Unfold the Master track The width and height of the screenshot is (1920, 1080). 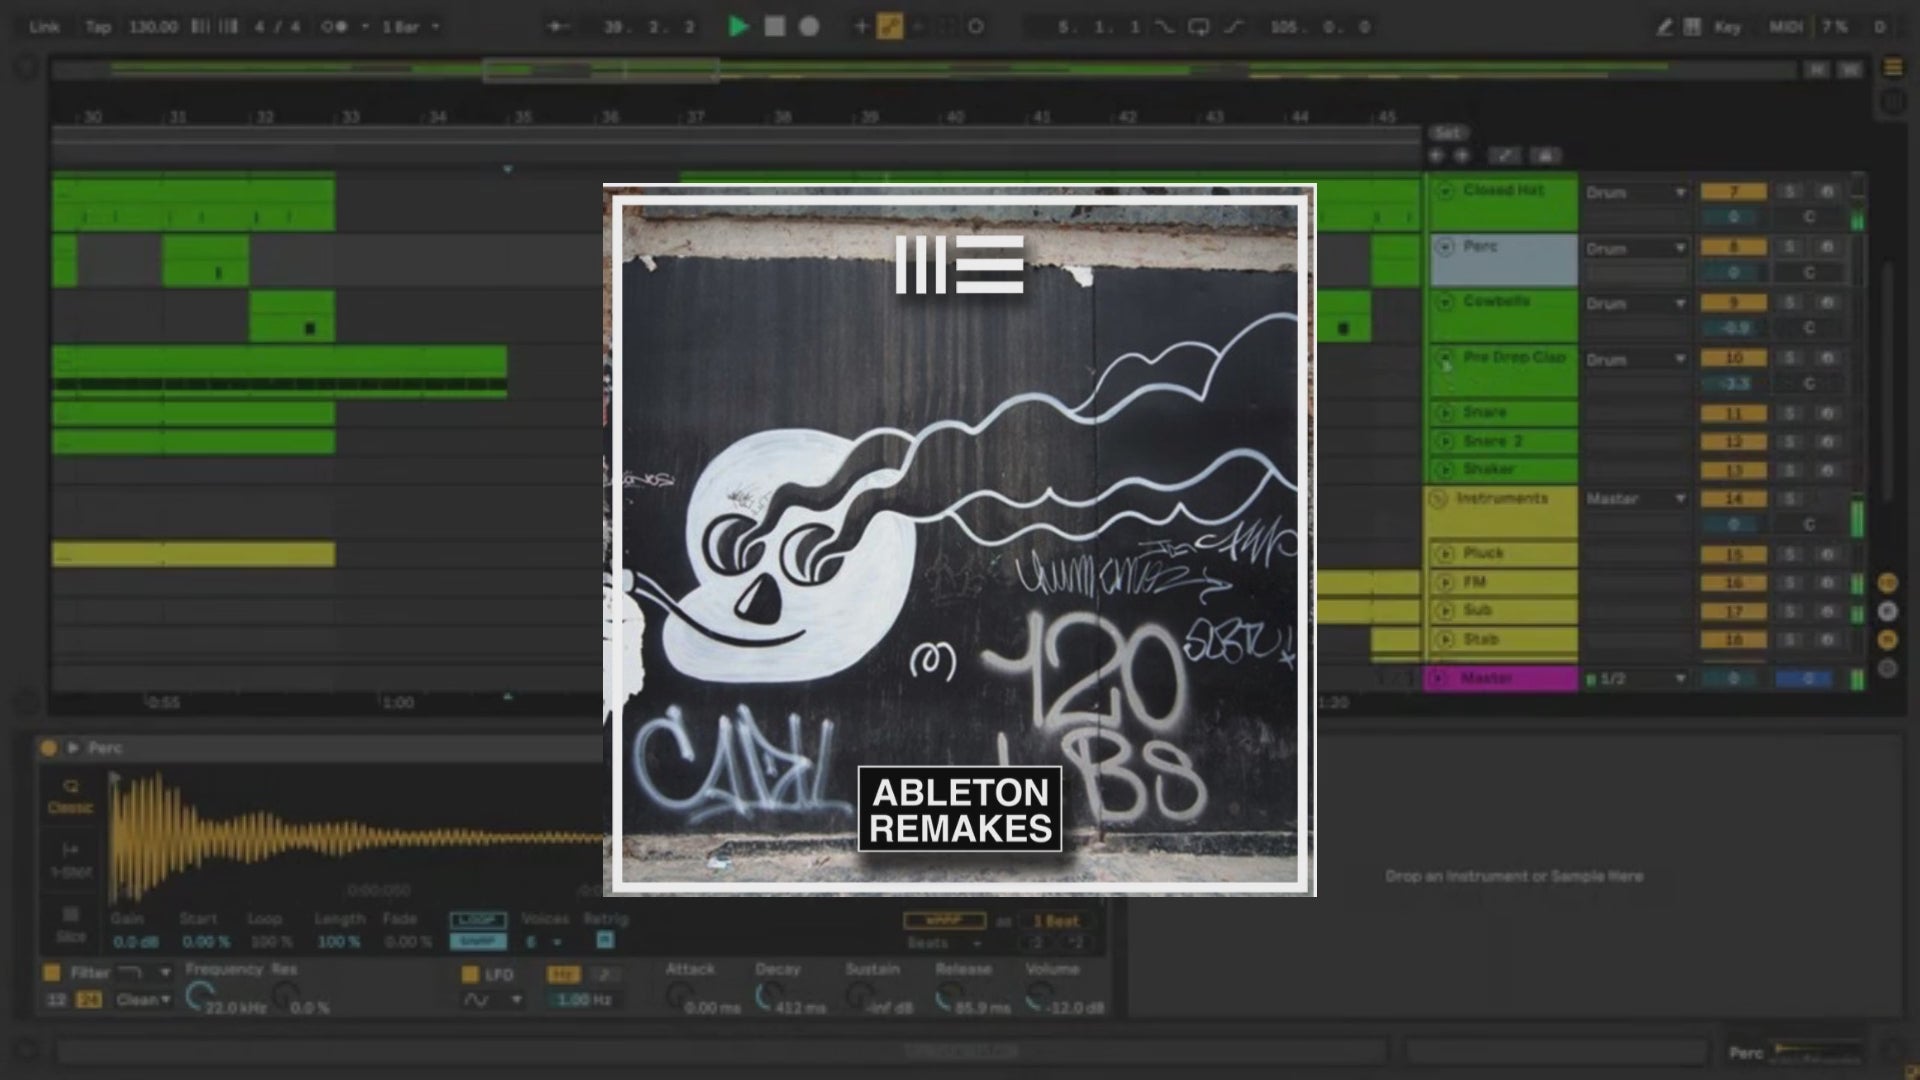coord(1439,679)
